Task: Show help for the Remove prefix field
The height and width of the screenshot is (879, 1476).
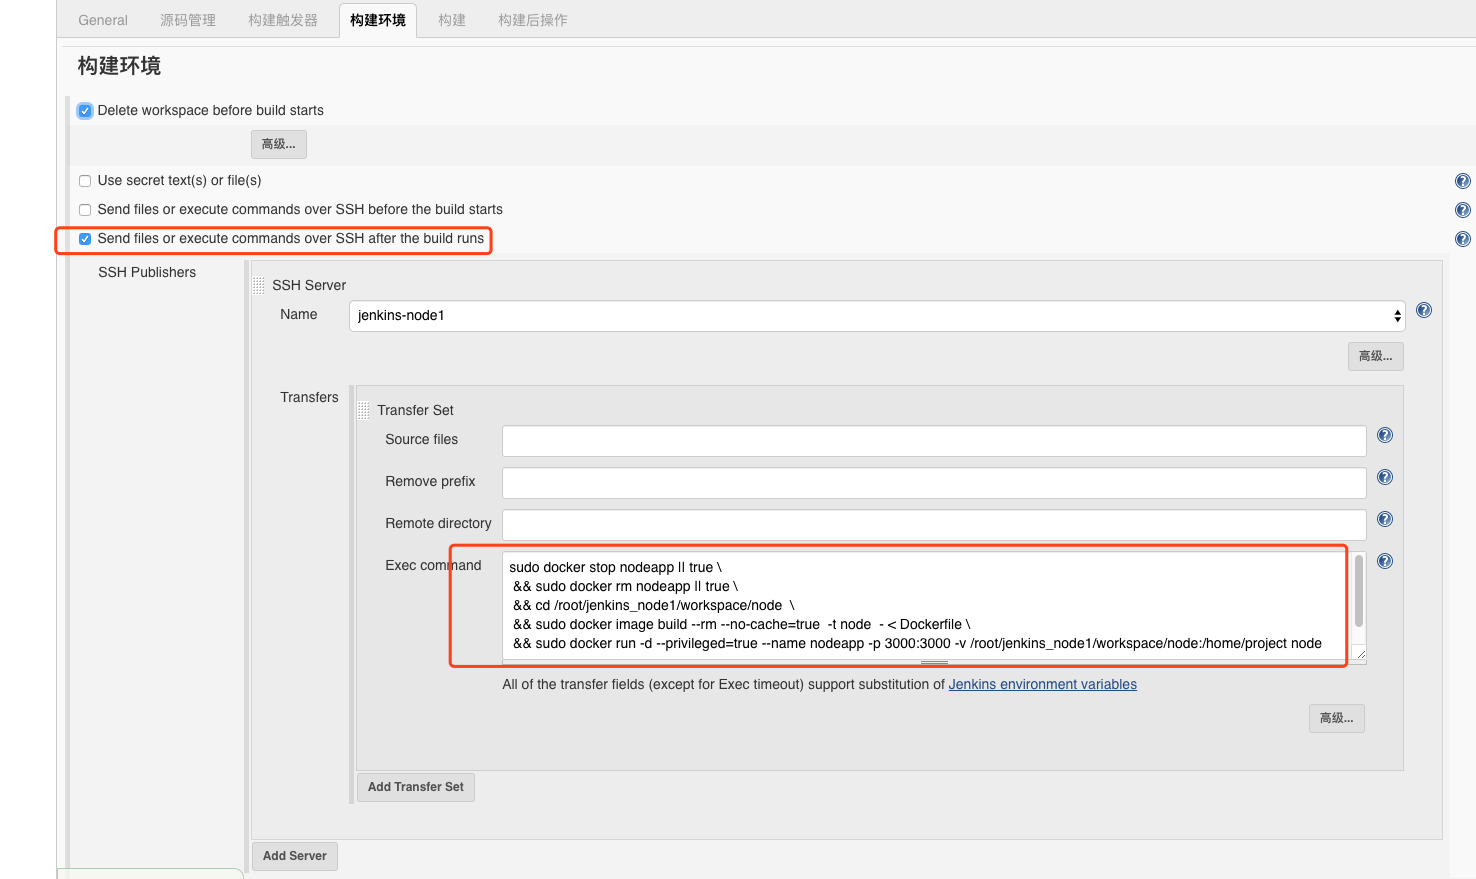Action: [1385, 477]
